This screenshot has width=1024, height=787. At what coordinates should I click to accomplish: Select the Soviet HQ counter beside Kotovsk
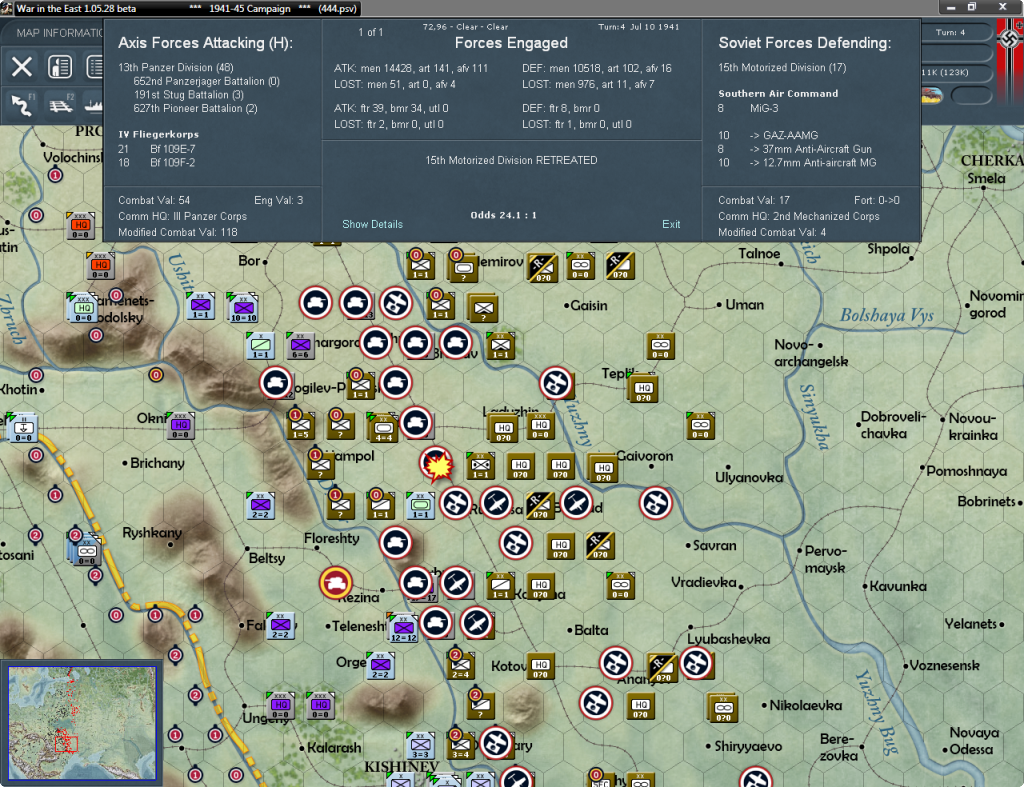(x=541, y=665)
